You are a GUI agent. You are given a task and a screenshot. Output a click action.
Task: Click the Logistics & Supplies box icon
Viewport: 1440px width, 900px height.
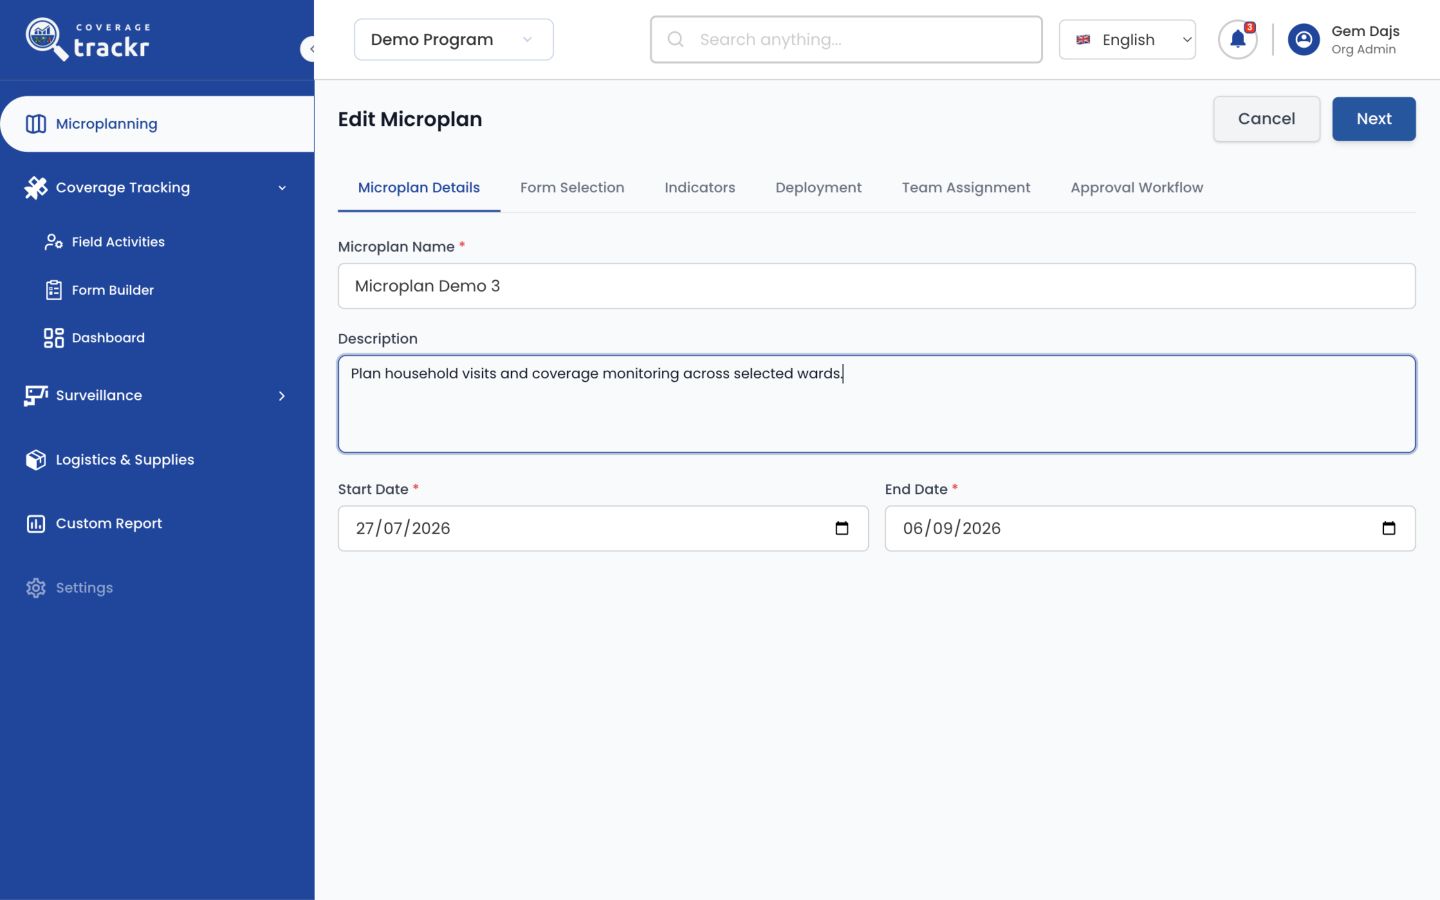click(x=36, y=460)
